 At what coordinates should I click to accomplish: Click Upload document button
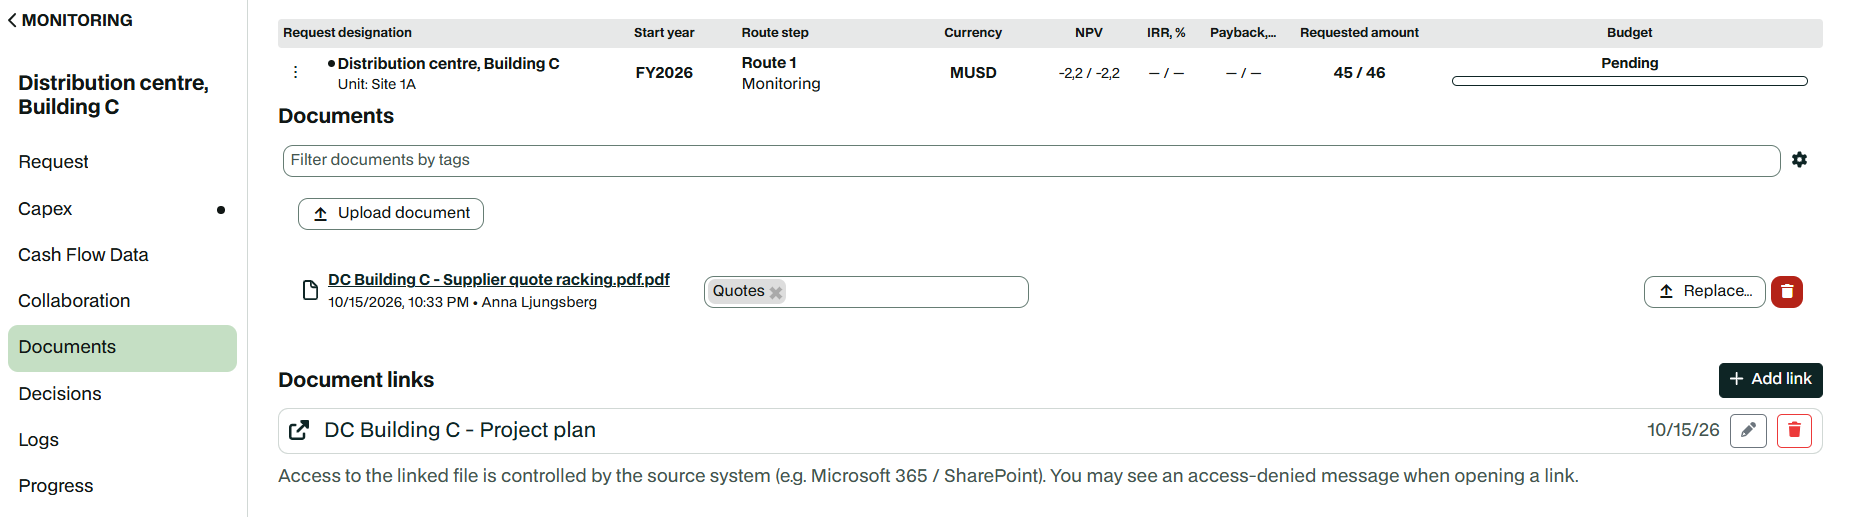click(391, 214)
